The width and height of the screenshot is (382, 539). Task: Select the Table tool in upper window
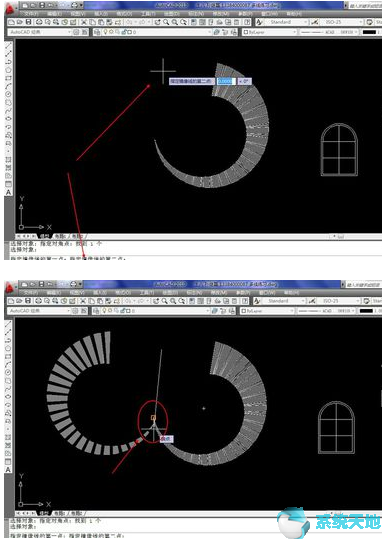9,184
